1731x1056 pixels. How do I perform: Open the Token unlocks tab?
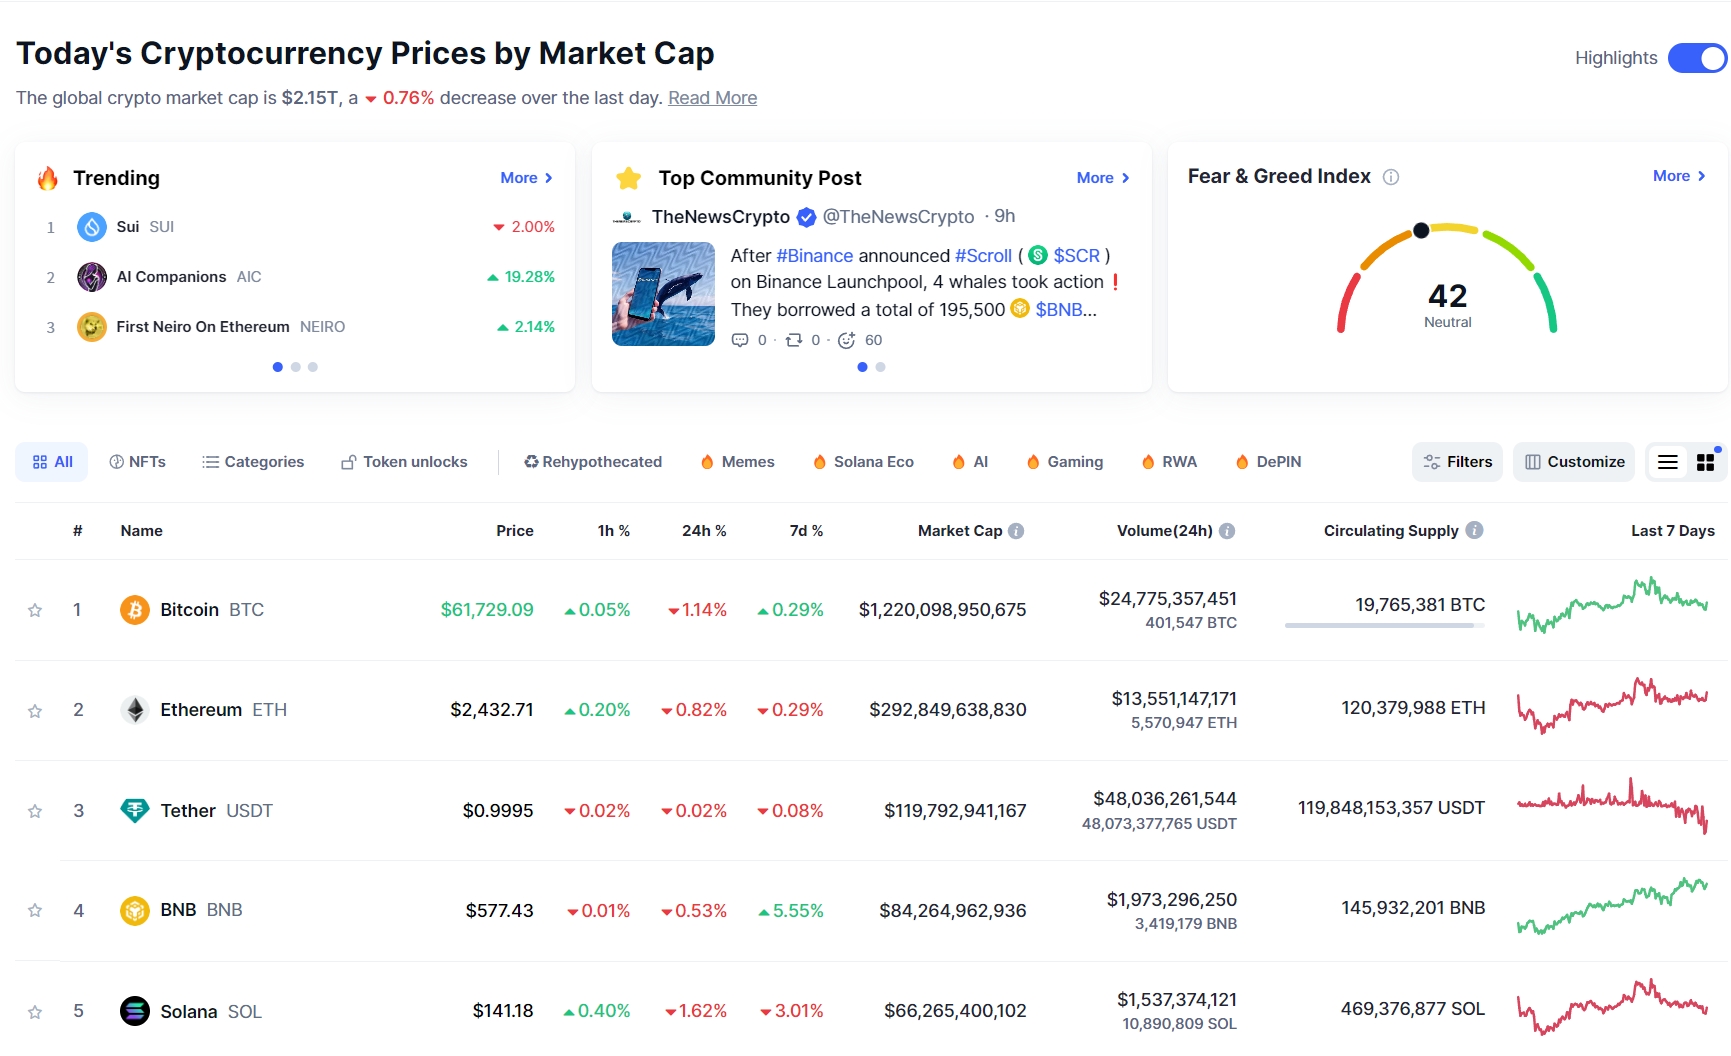coord(404,462)
